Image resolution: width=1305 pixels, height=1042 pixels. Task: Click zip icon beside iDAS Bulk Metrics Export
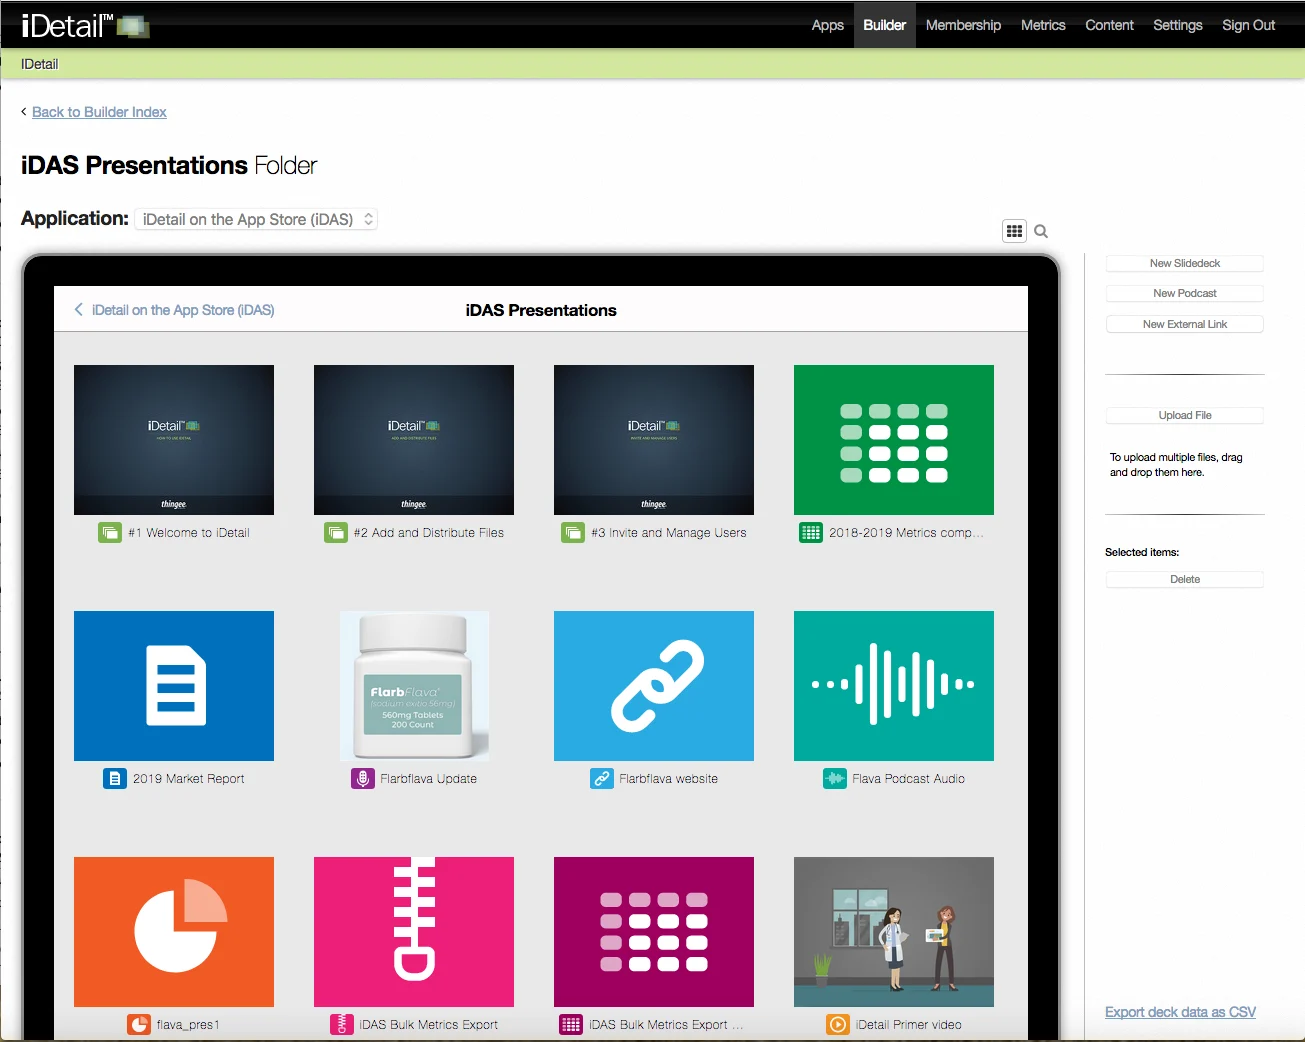[342, 1025]
